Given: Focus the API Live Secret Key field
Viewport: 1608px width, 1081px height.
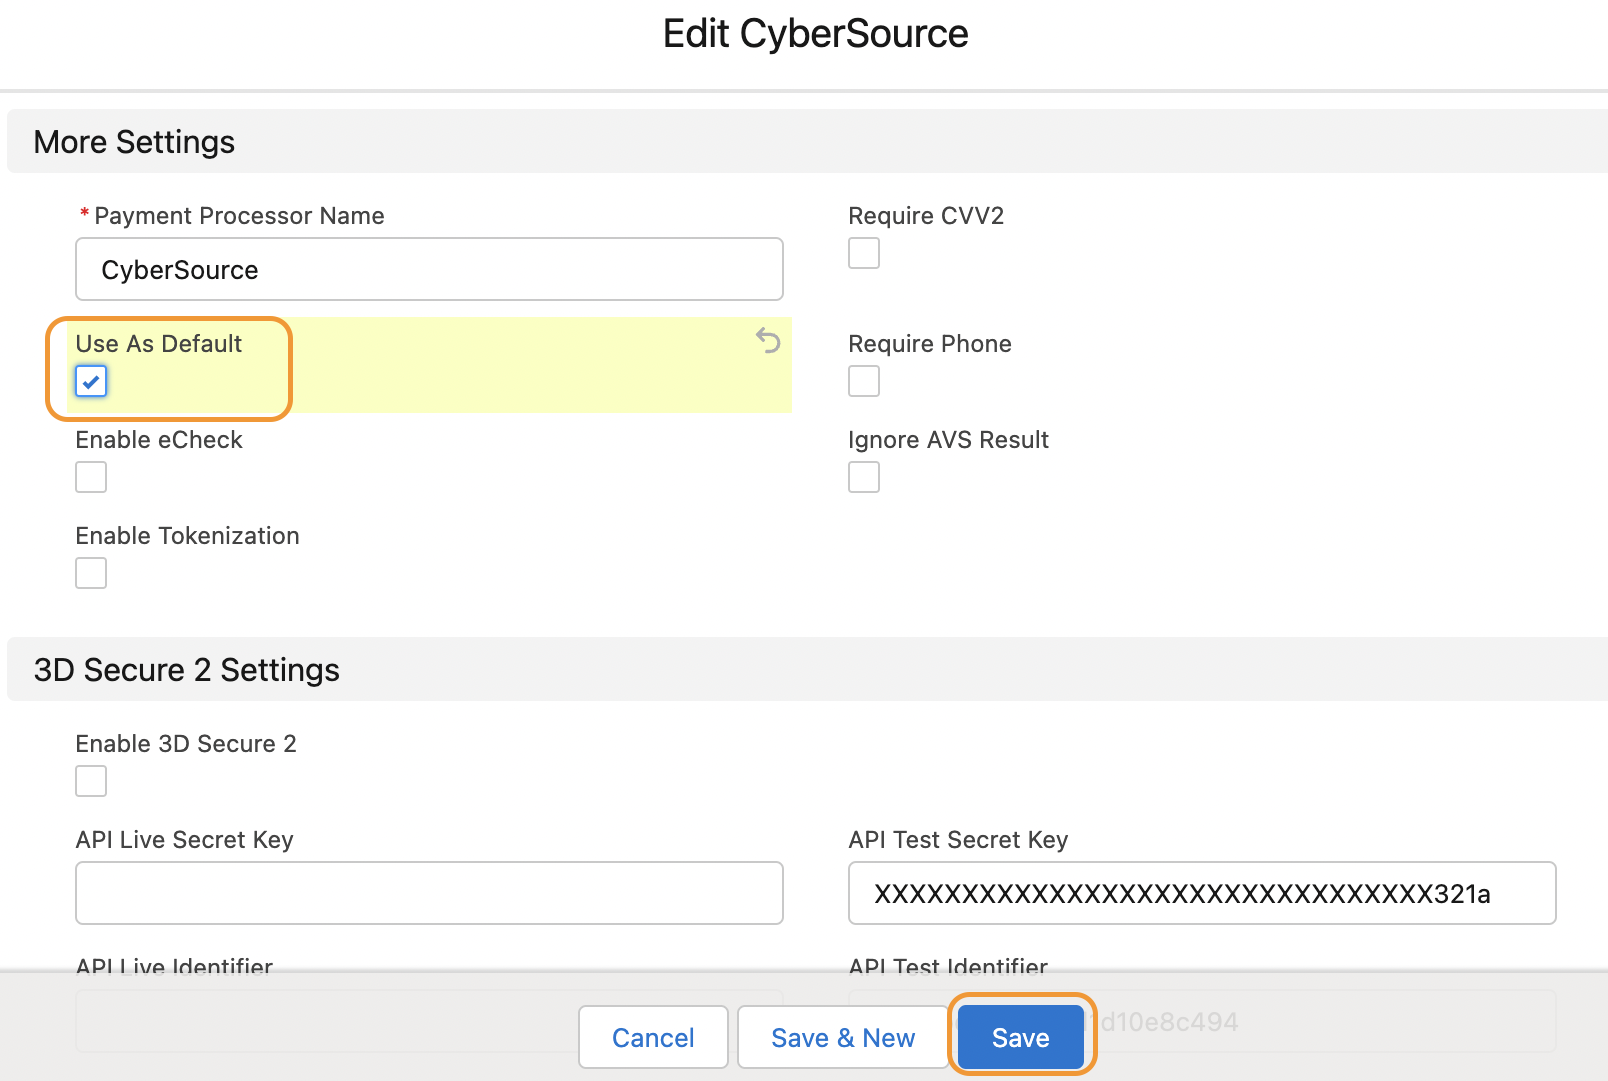Looking at the screenshot, I should click(429, 893).
